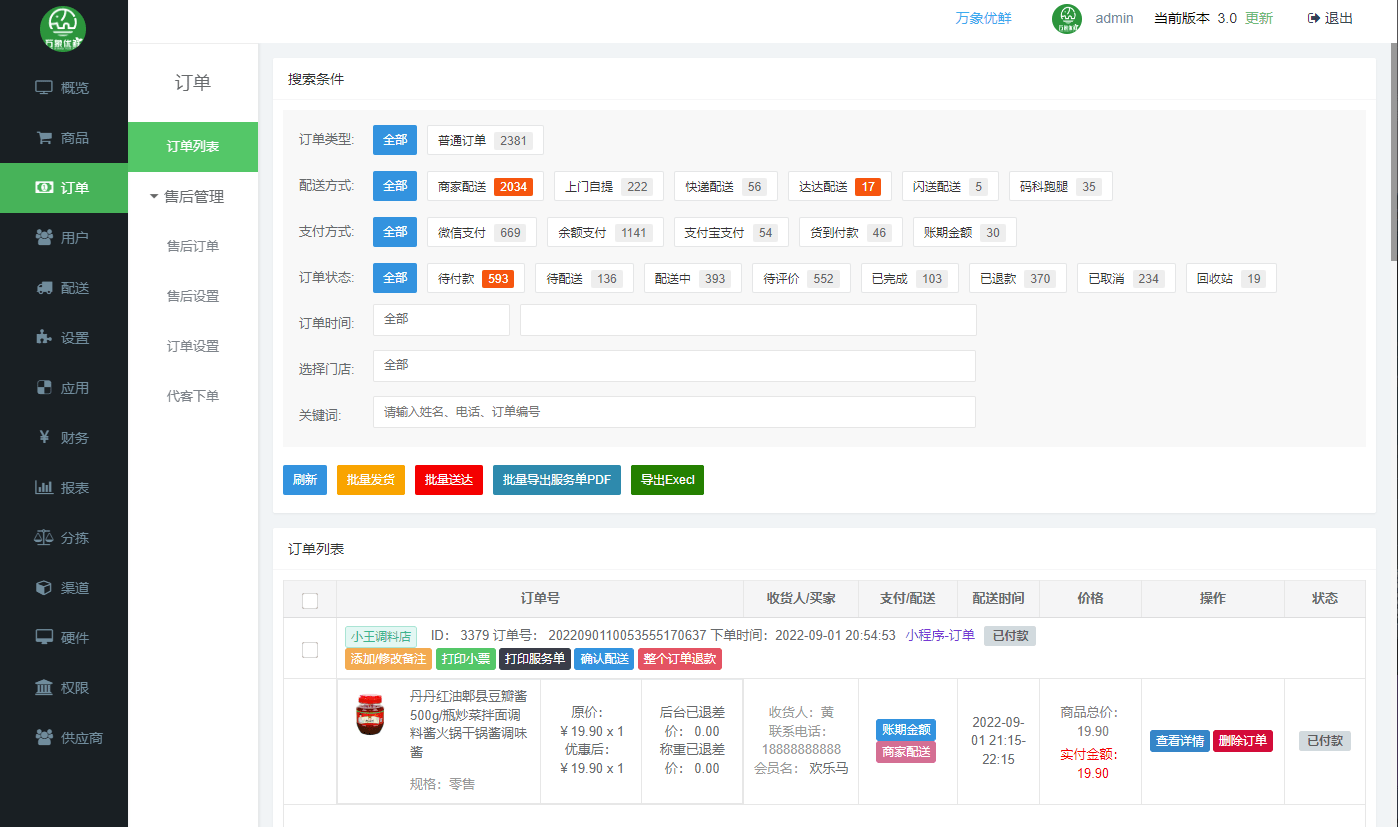This screenshot has height=827, width=1398.
Task: Check the box for order 3379
Action: click(310, 650)
